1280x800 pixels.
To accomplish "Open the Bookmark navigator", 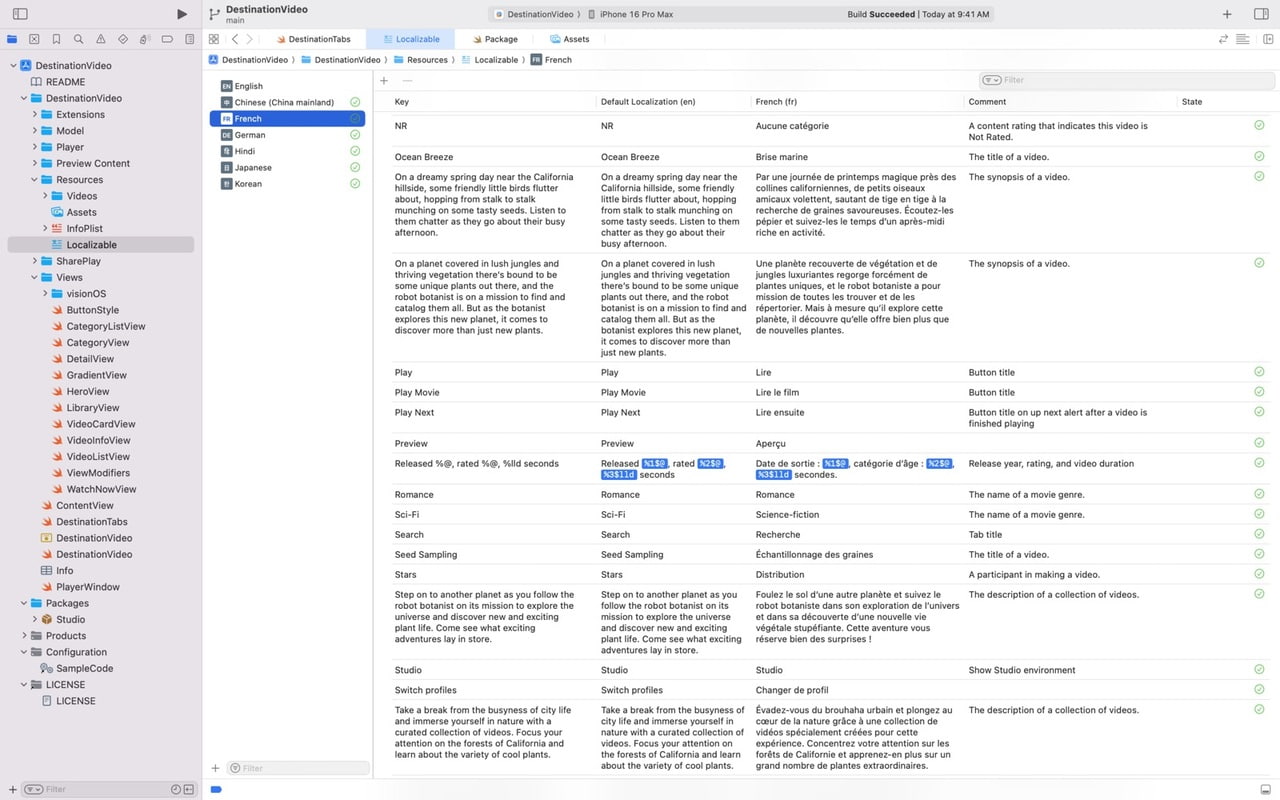I will point(57,39).
